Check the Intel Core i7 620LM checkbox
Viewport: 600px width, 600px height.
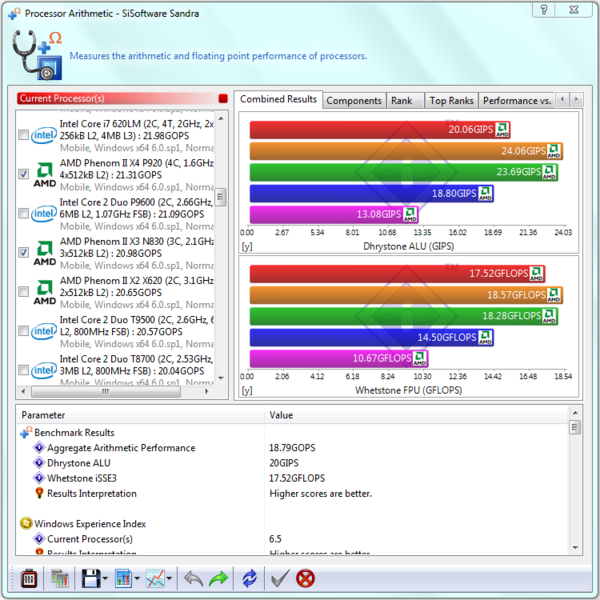coord(23,135)
